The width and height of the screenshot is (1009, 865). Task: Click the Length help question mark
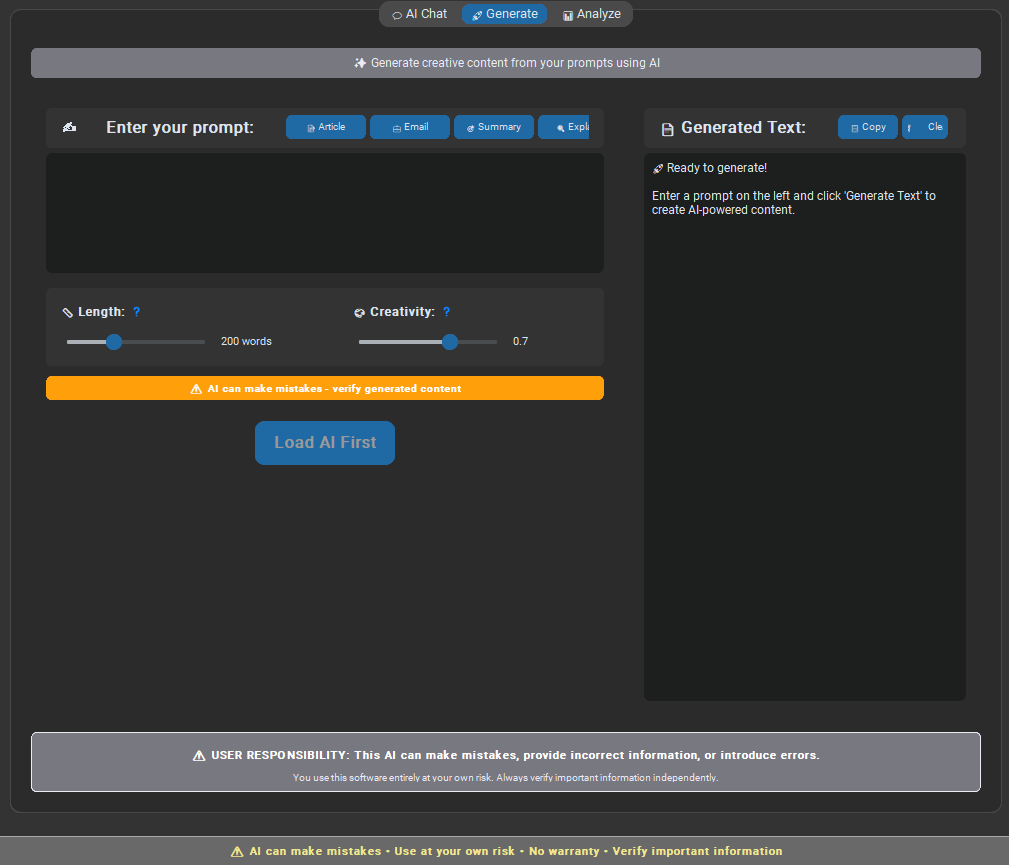coord(137,312)
